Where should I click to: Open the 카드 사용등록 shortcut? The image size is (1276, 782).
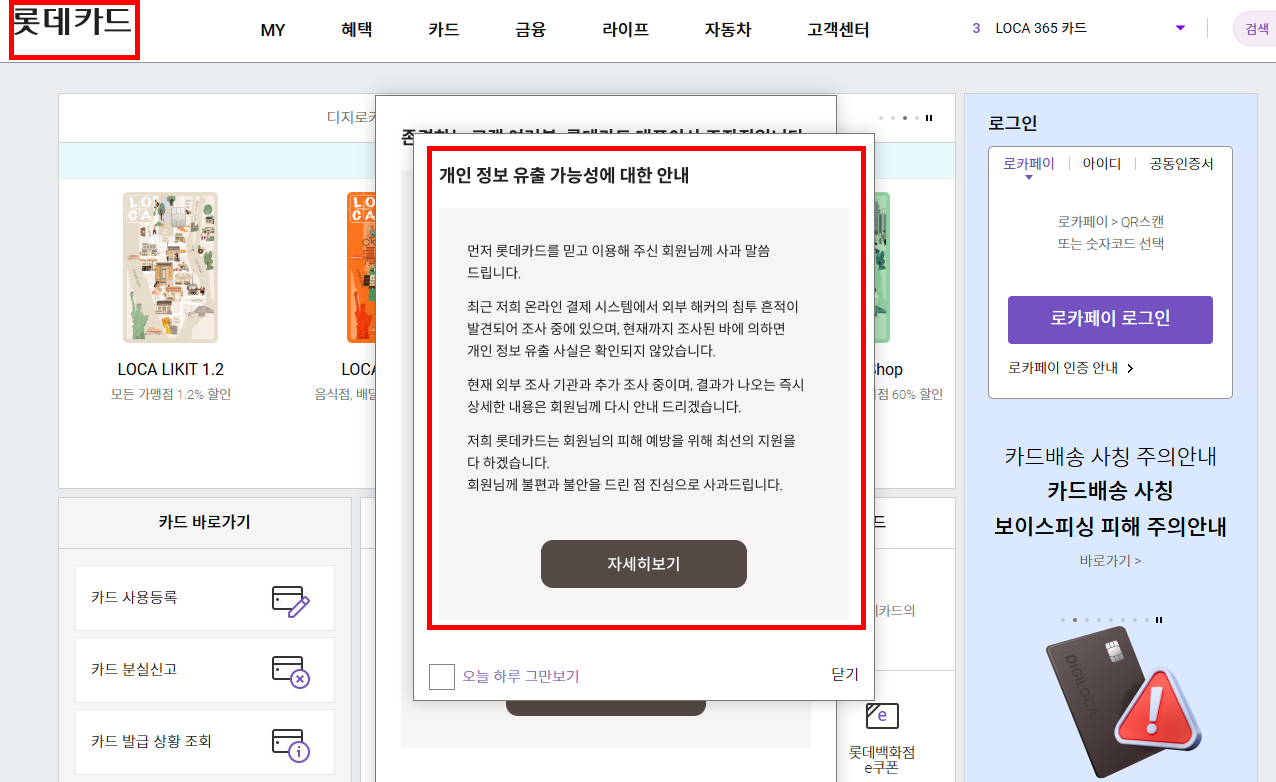click(x=205, y=598)
